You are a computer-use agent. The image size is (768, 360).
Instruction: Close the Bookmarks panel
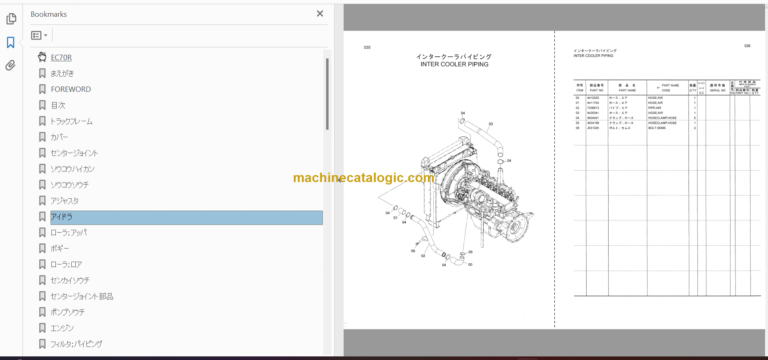point(320,14)
